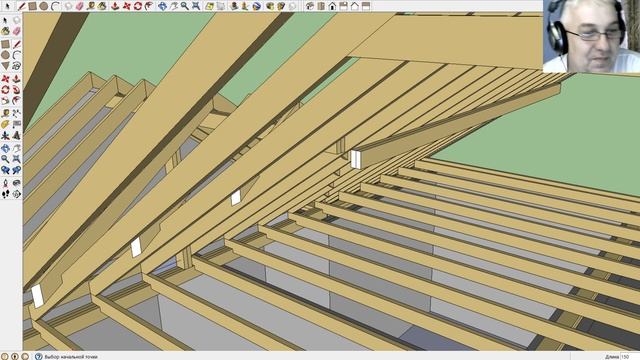640x360 pixels.
Task: Select Text label tool in left palette
Action: [x=16, y=123]
